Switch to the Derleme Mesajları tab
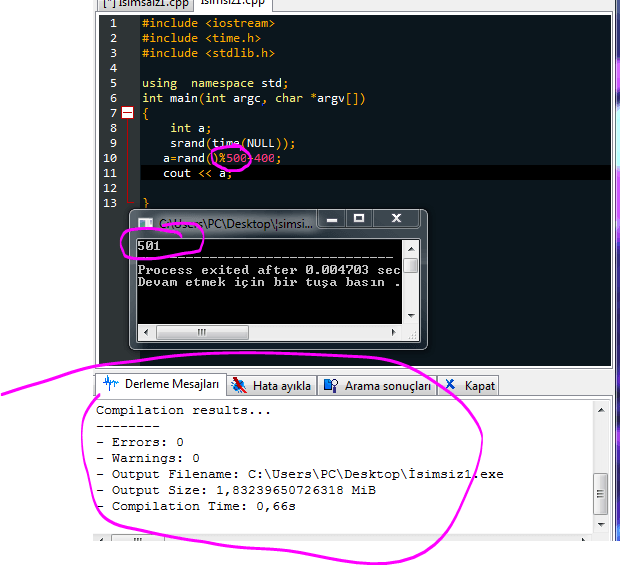620x565 pixels. (161, 384)
